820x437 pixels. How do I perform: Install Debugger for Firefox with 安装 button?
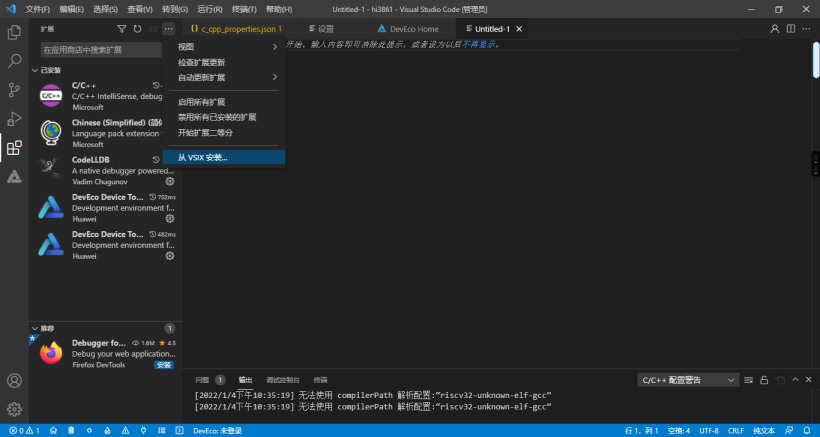[164, 365]
